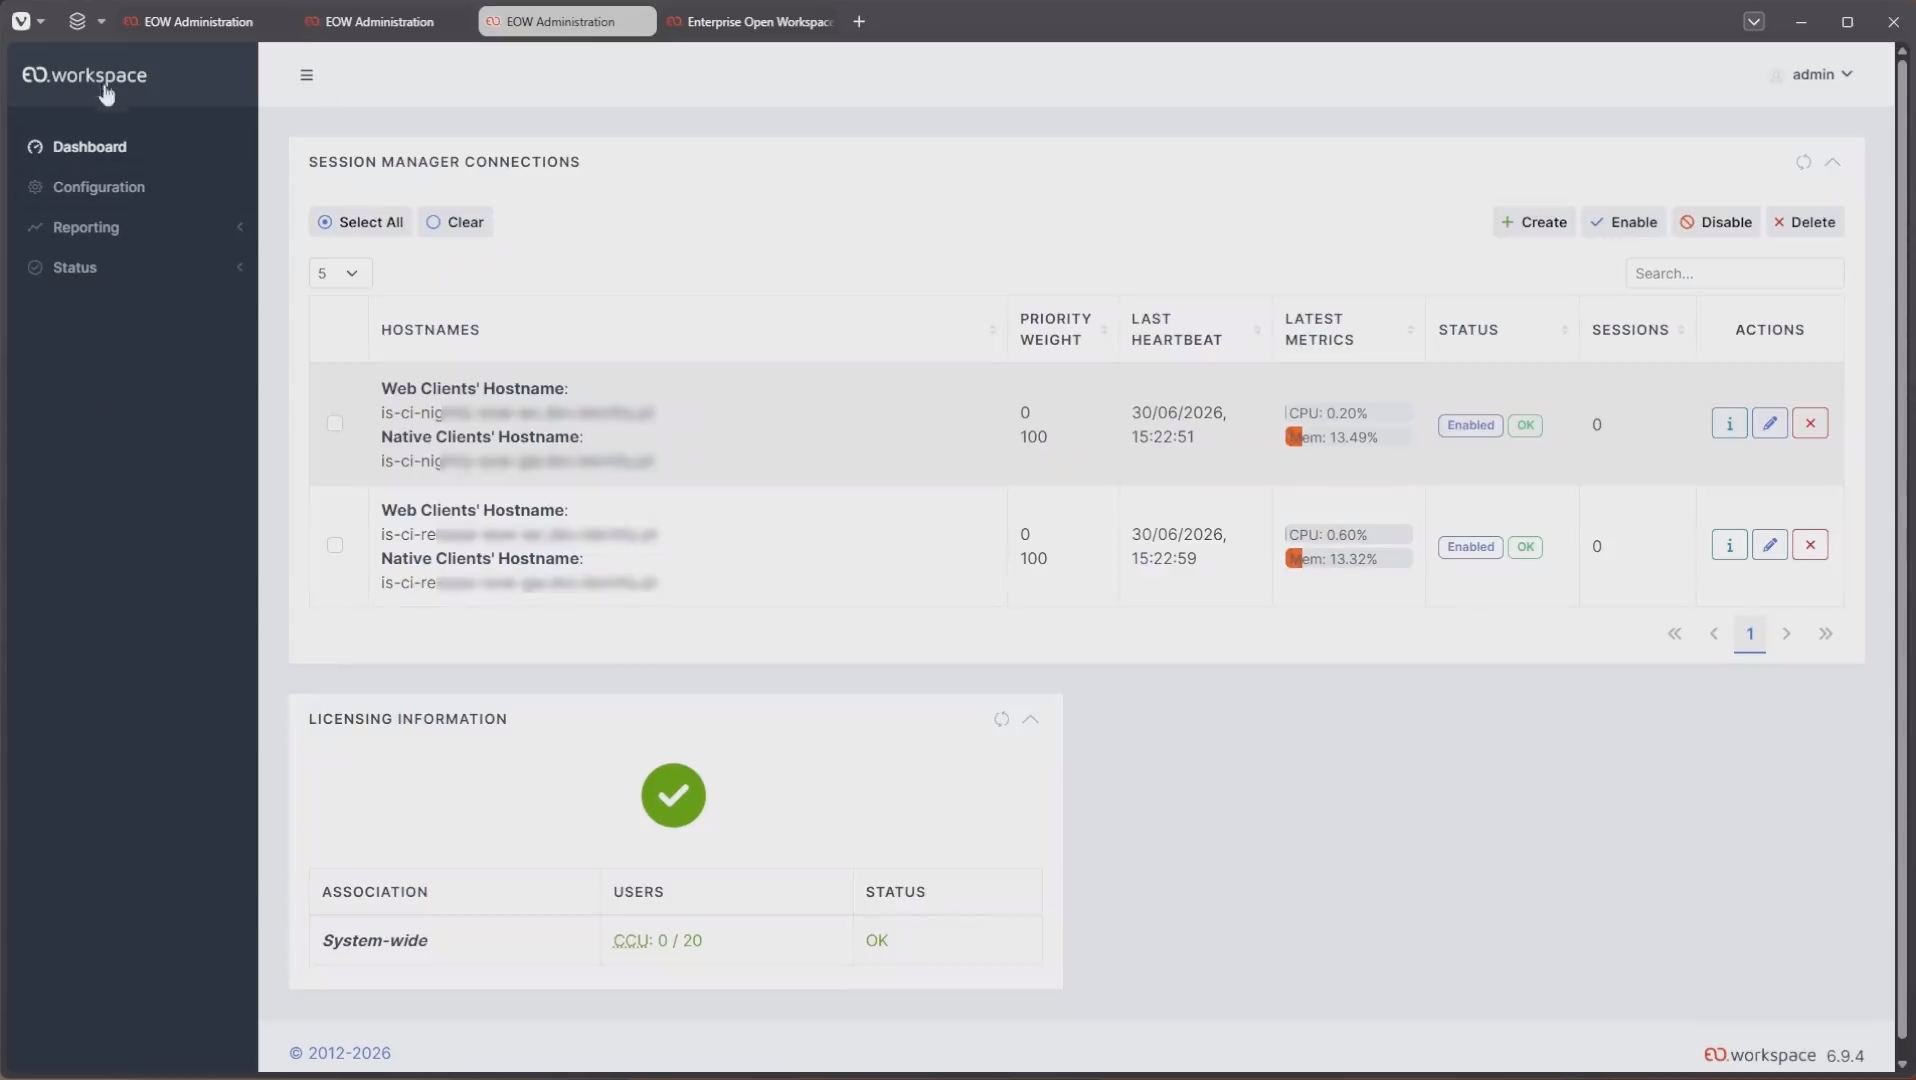Click the Disable button
Image resolution: width=1916 pixels, height=1080 pixels.
(1716, 222)
